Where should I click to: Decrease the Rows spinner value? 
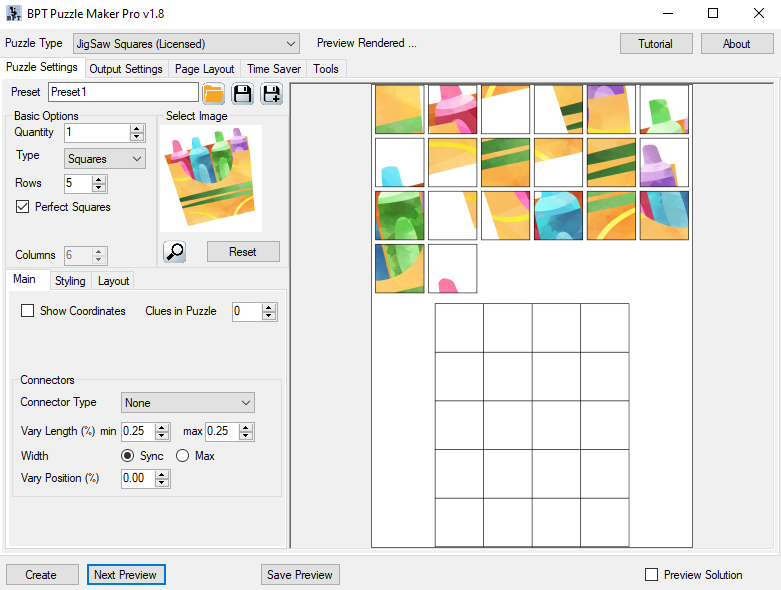[x=99, y=188]
